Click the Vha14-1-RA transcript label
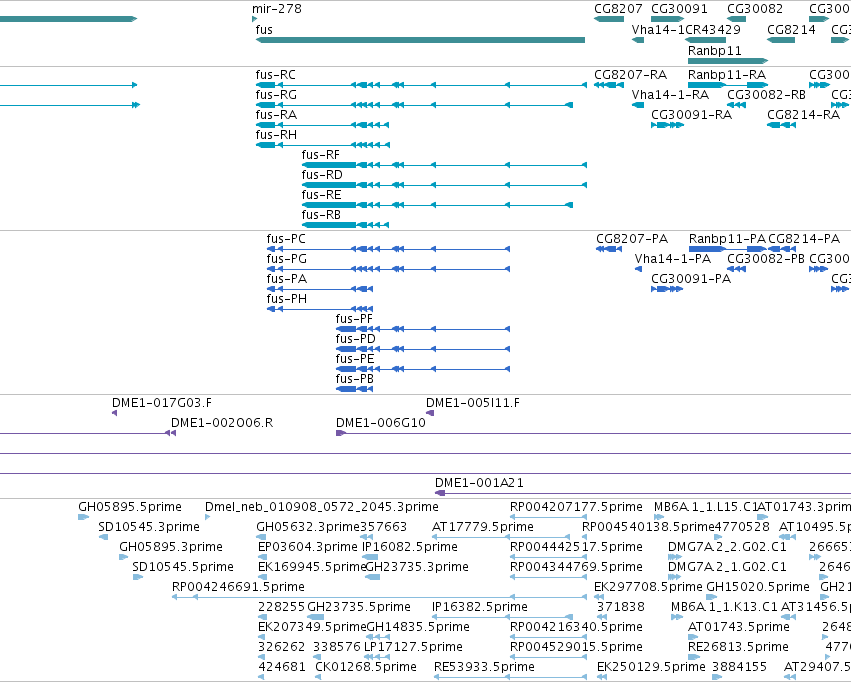 point(670,94)
